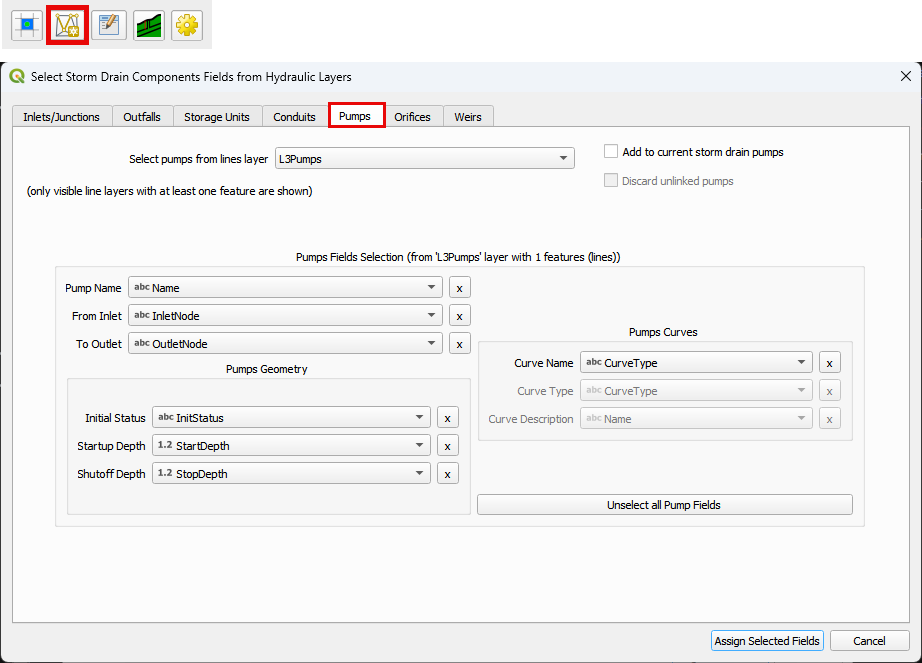Image resolution: width=922 pixels, height=663 pixels.
Task: Switch to the Storage Units tab
Action: click(217, 117)
